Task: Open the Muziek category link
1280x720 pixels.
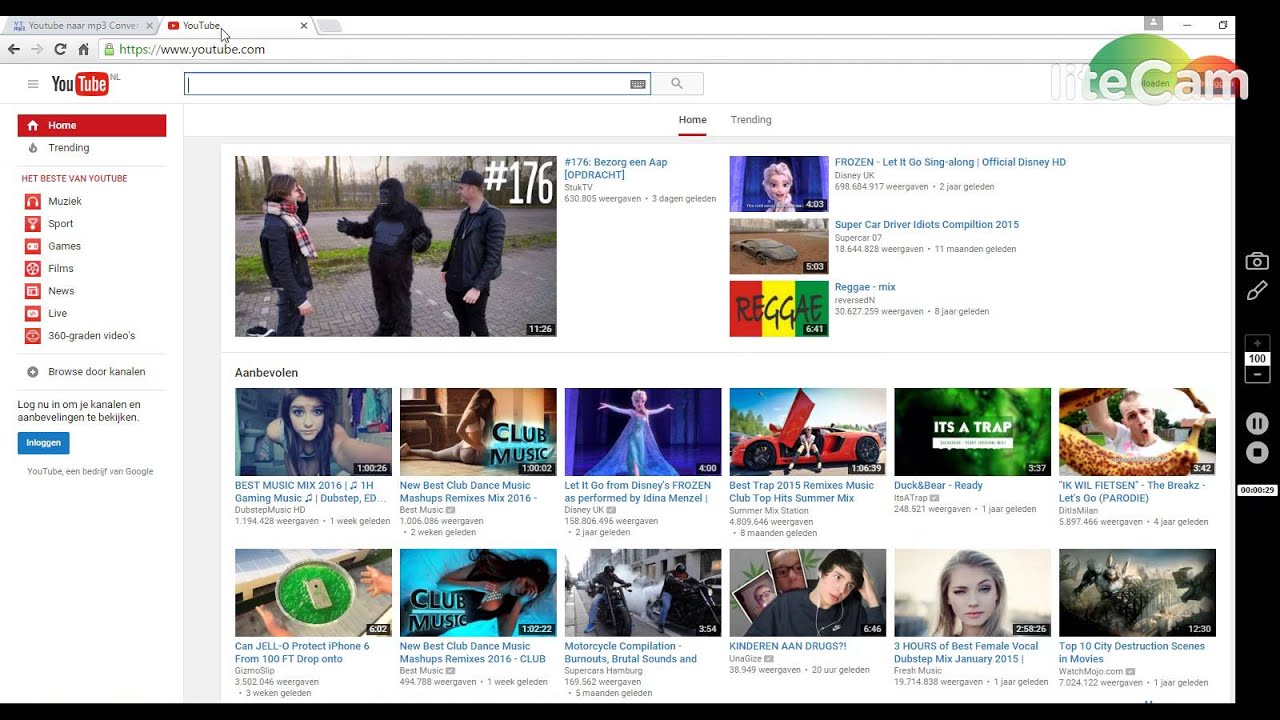Action: point(65,201)
